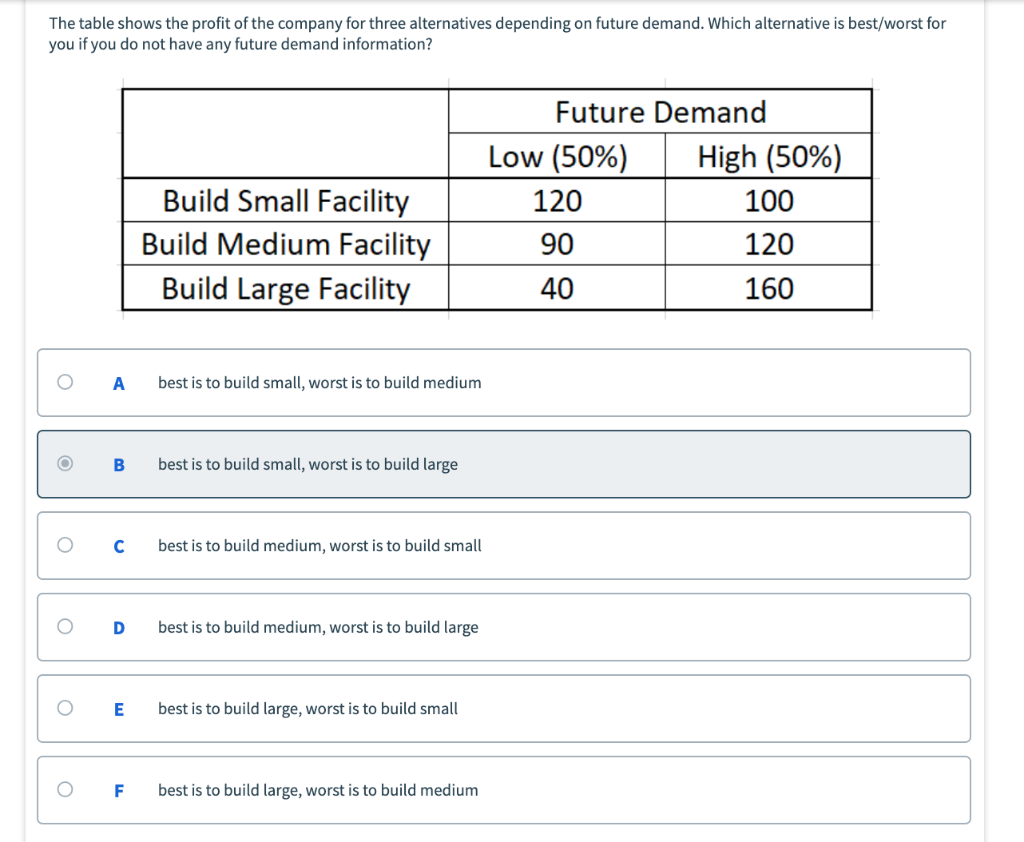Viewport: 1024px width, 842px height.
Task: Click the cell containing value 160
Action: (x=768, y=288)
